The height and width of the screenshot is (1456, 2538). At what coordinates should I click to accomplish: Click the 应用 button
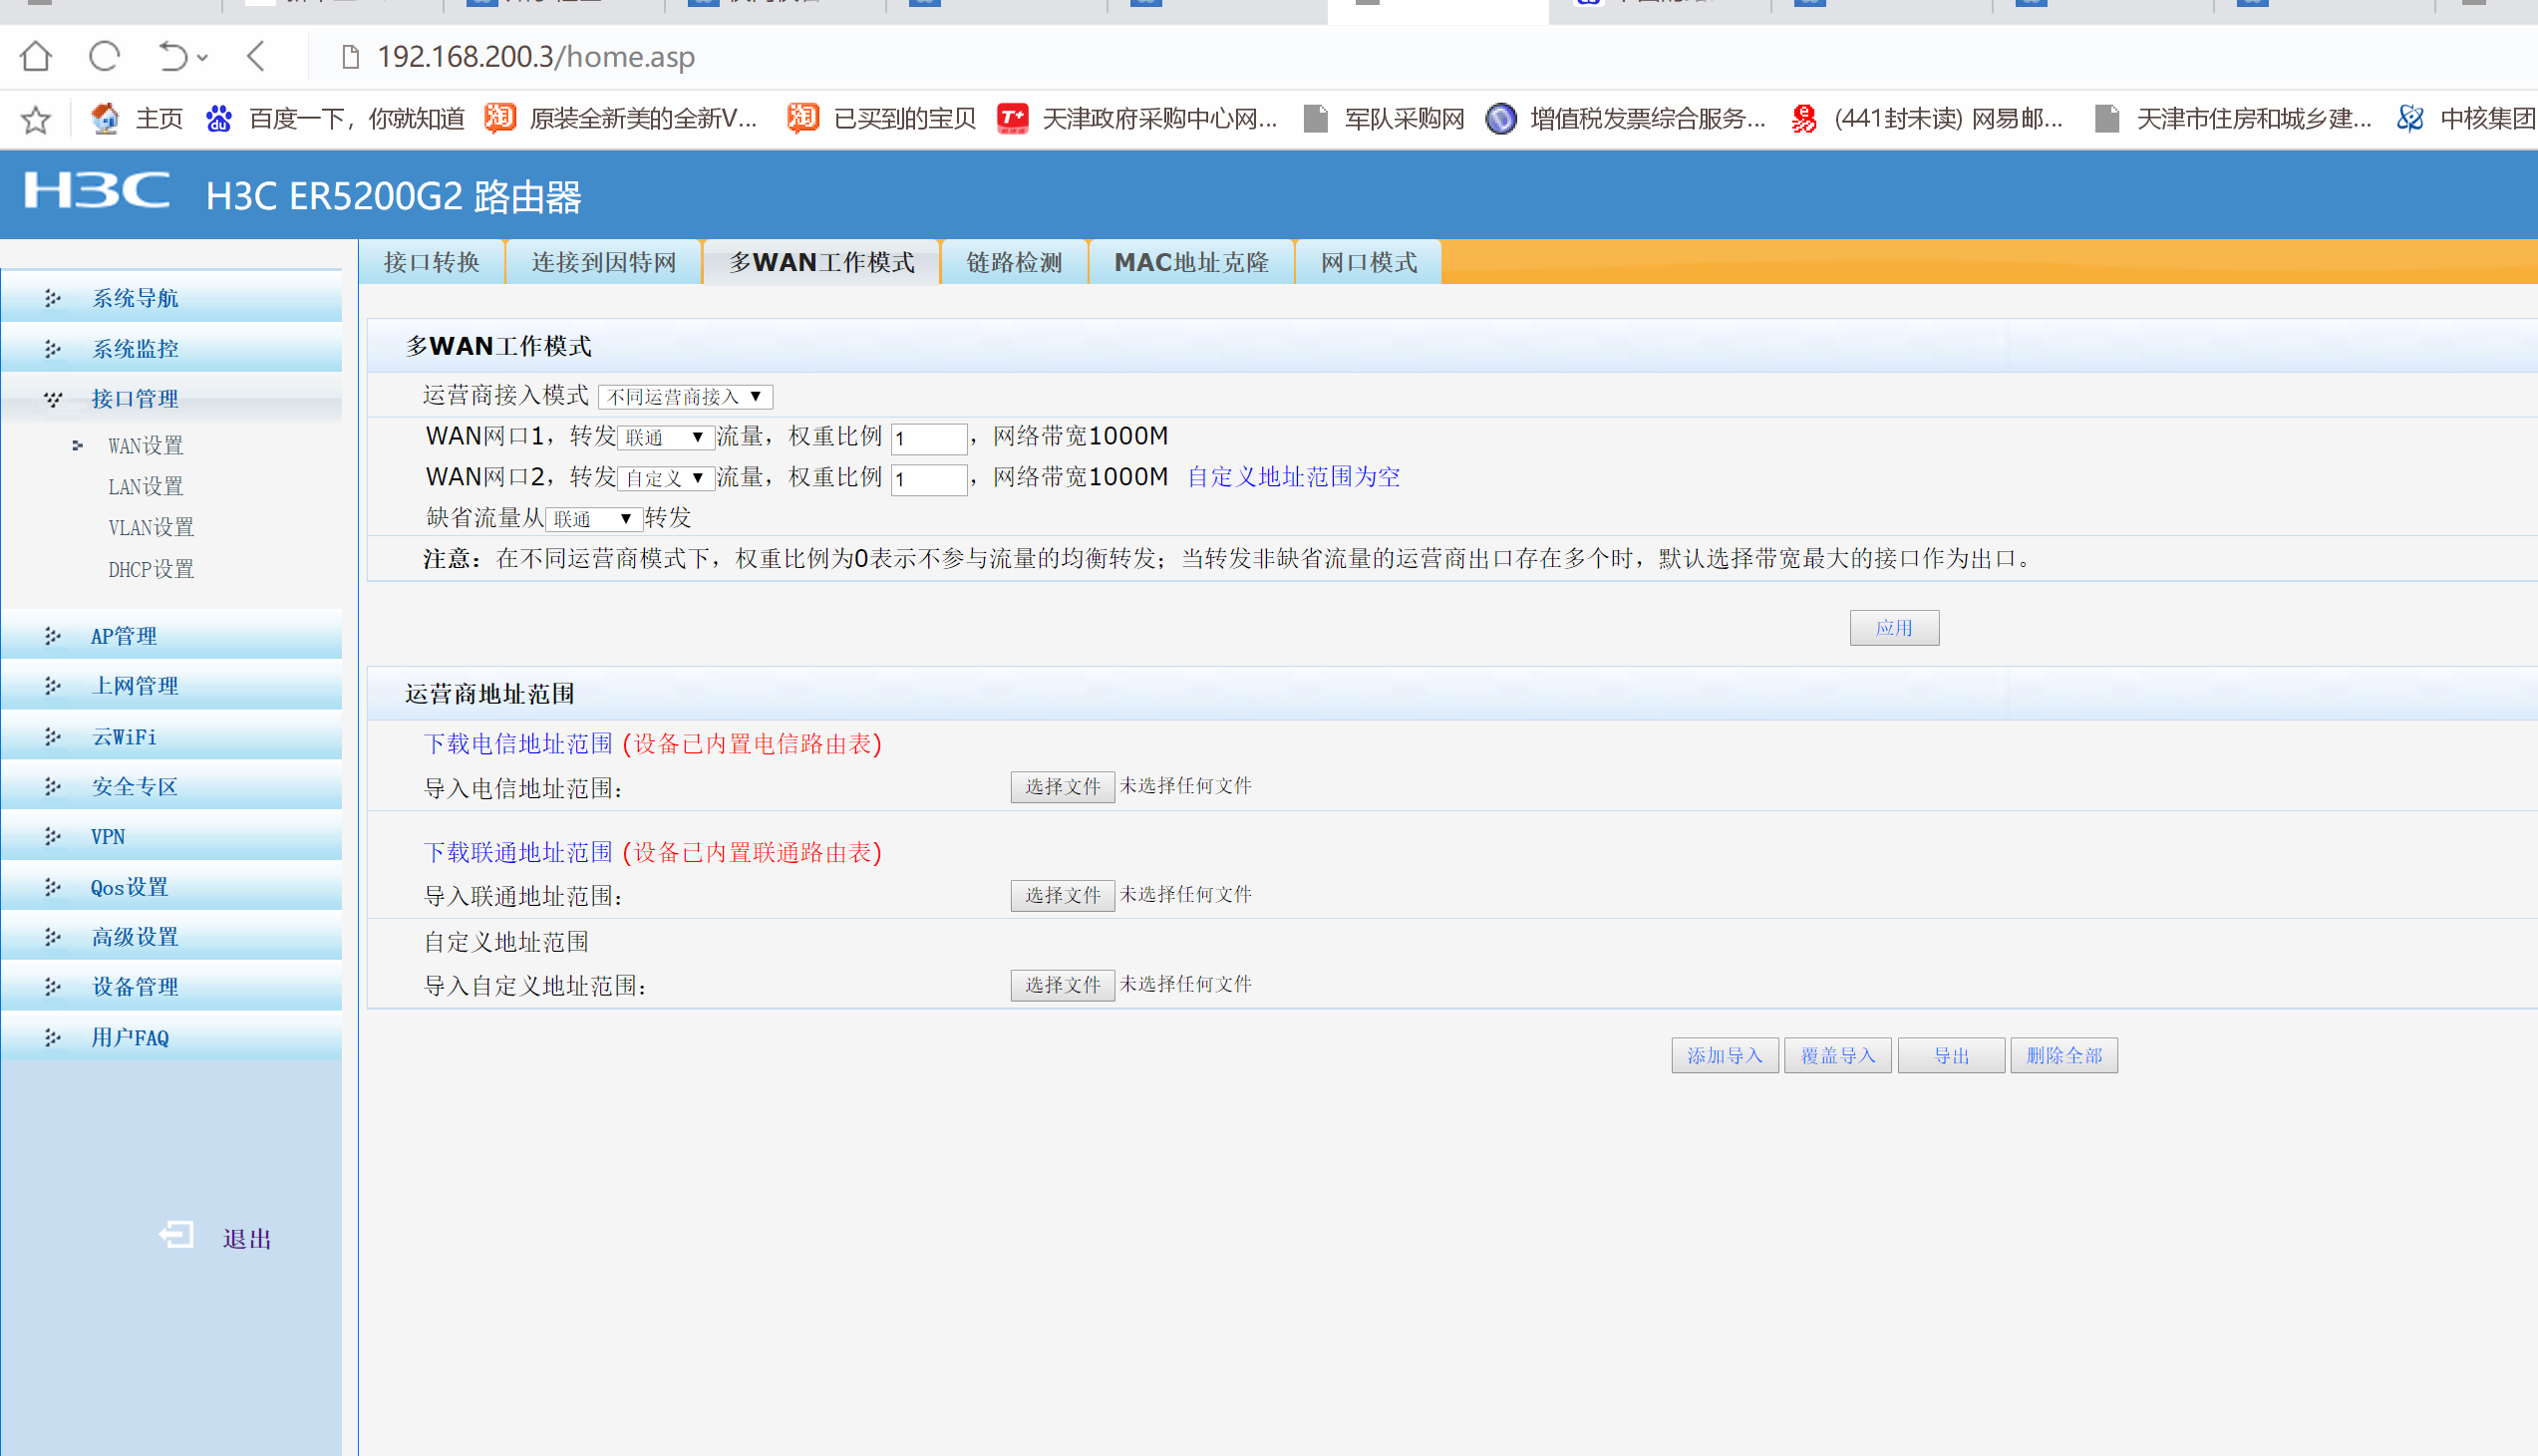click(1893, 628)
